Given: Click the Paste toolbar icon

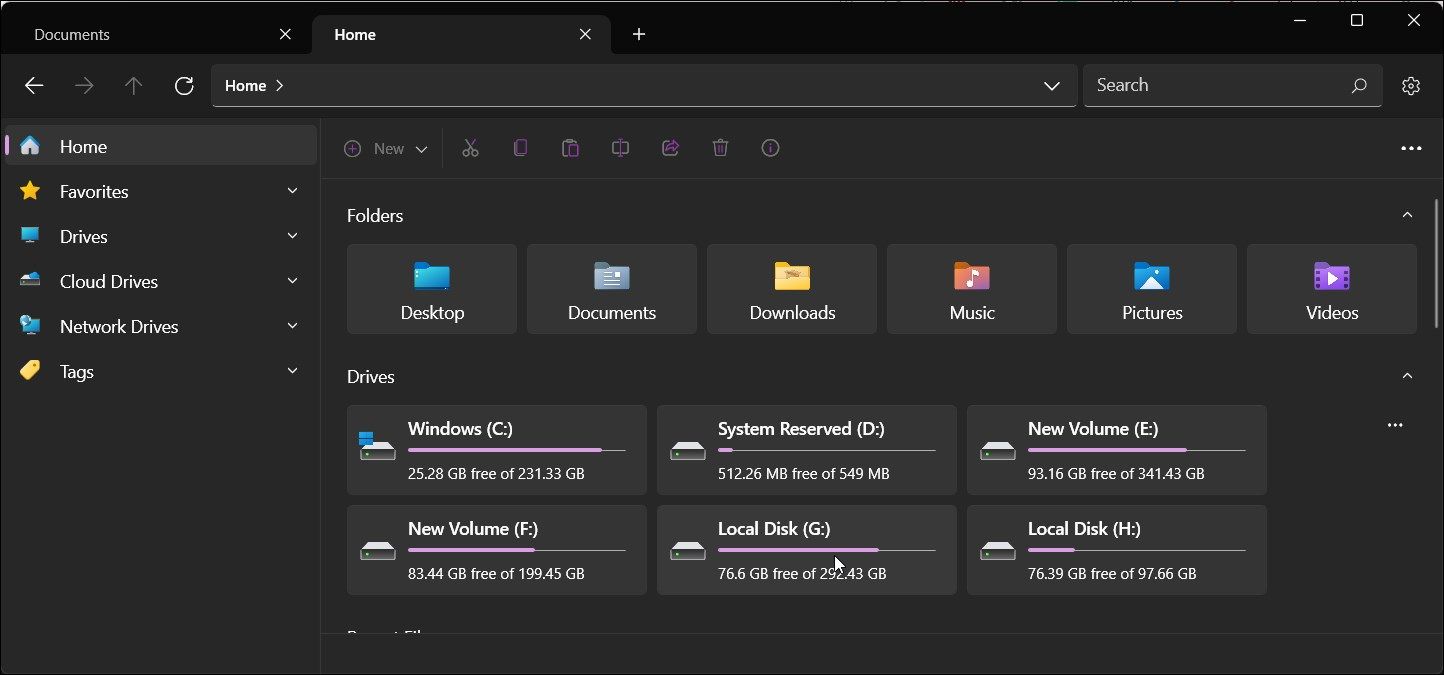Looking at the screenshot, I should [570, 148].
